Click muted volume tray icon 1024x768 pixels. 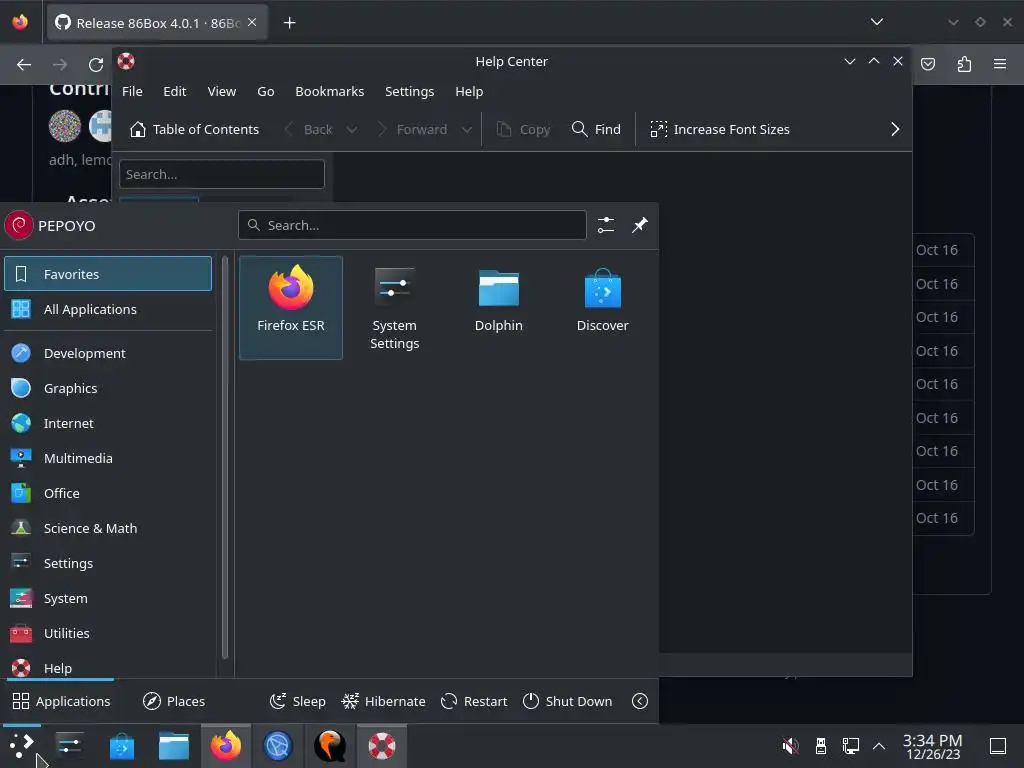[790, 745]
